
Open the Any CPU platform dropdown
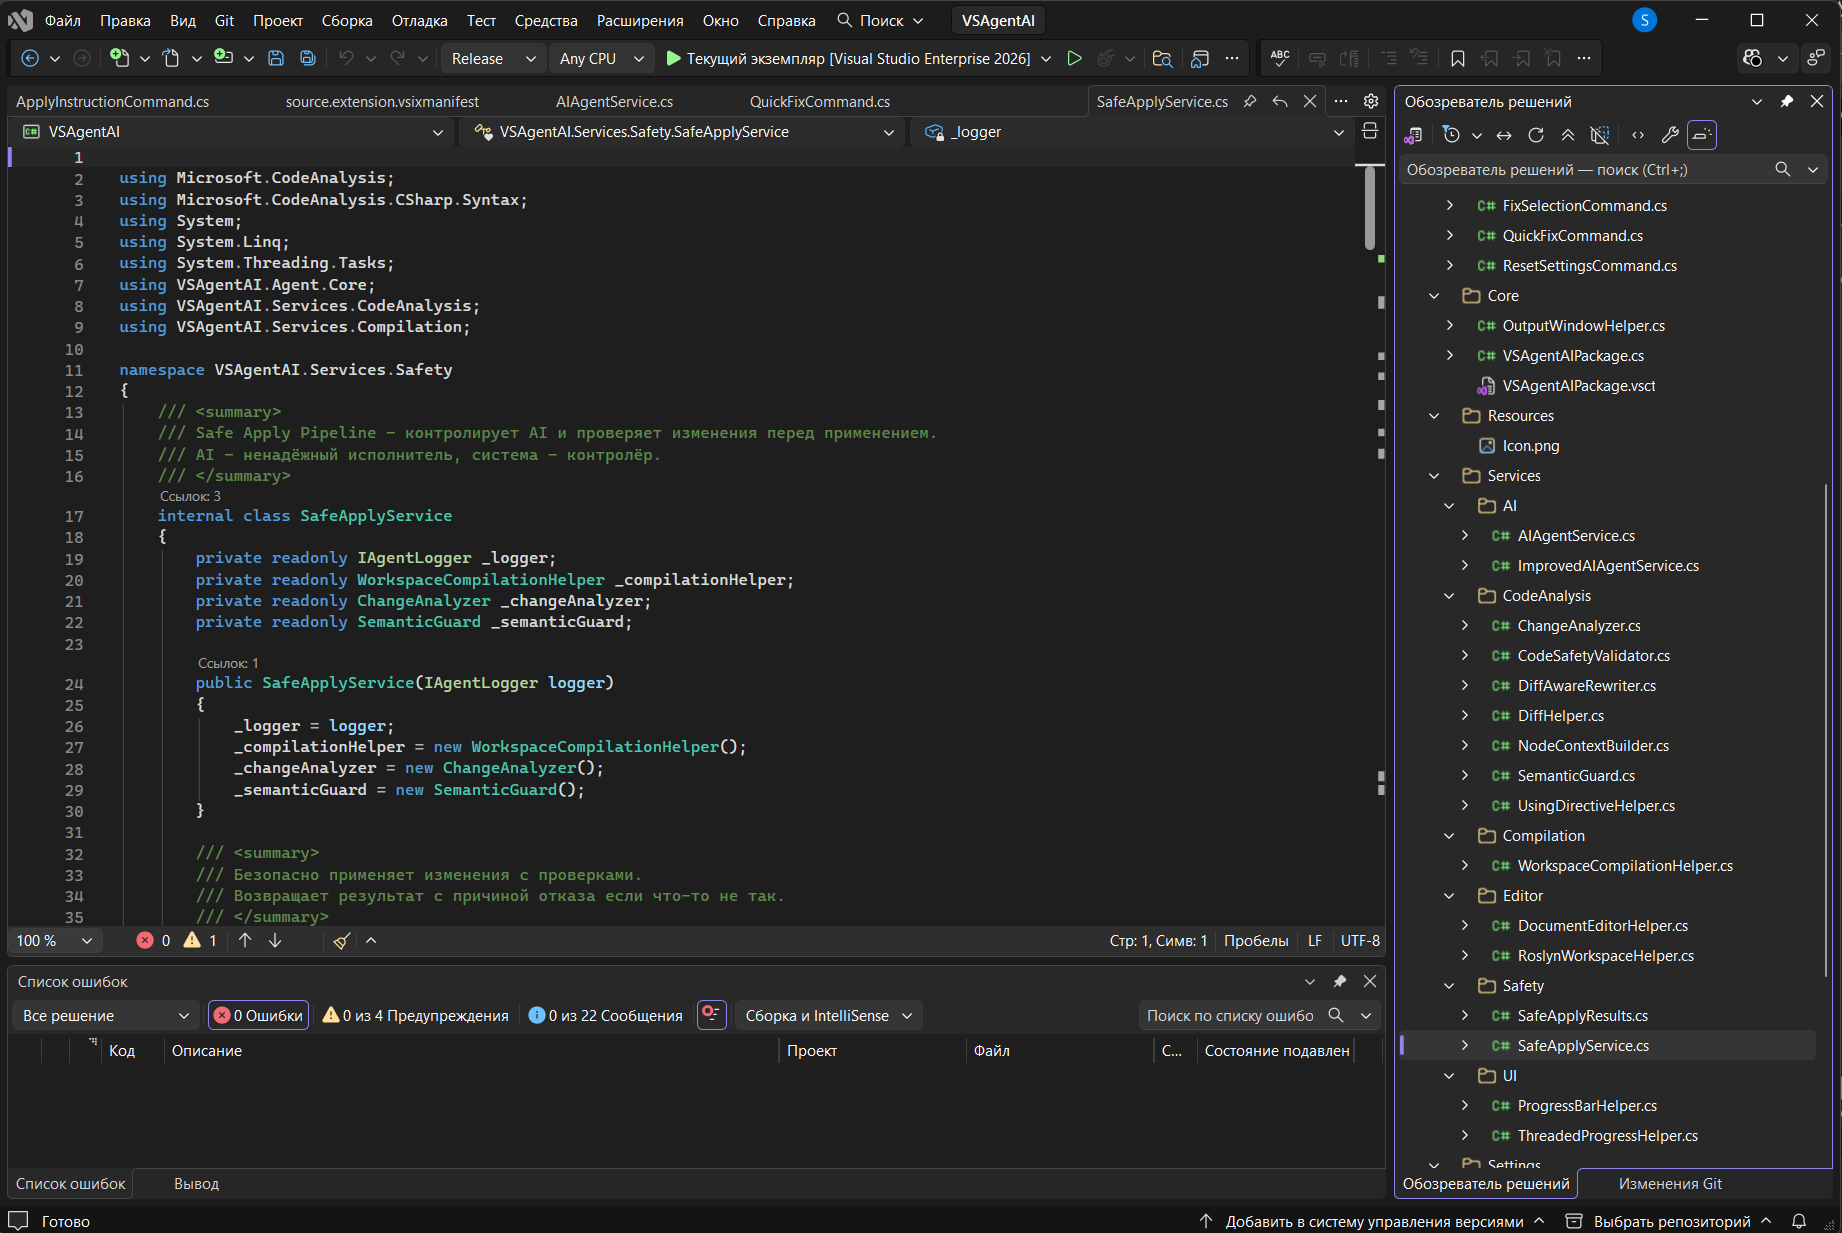coord(600,59)
